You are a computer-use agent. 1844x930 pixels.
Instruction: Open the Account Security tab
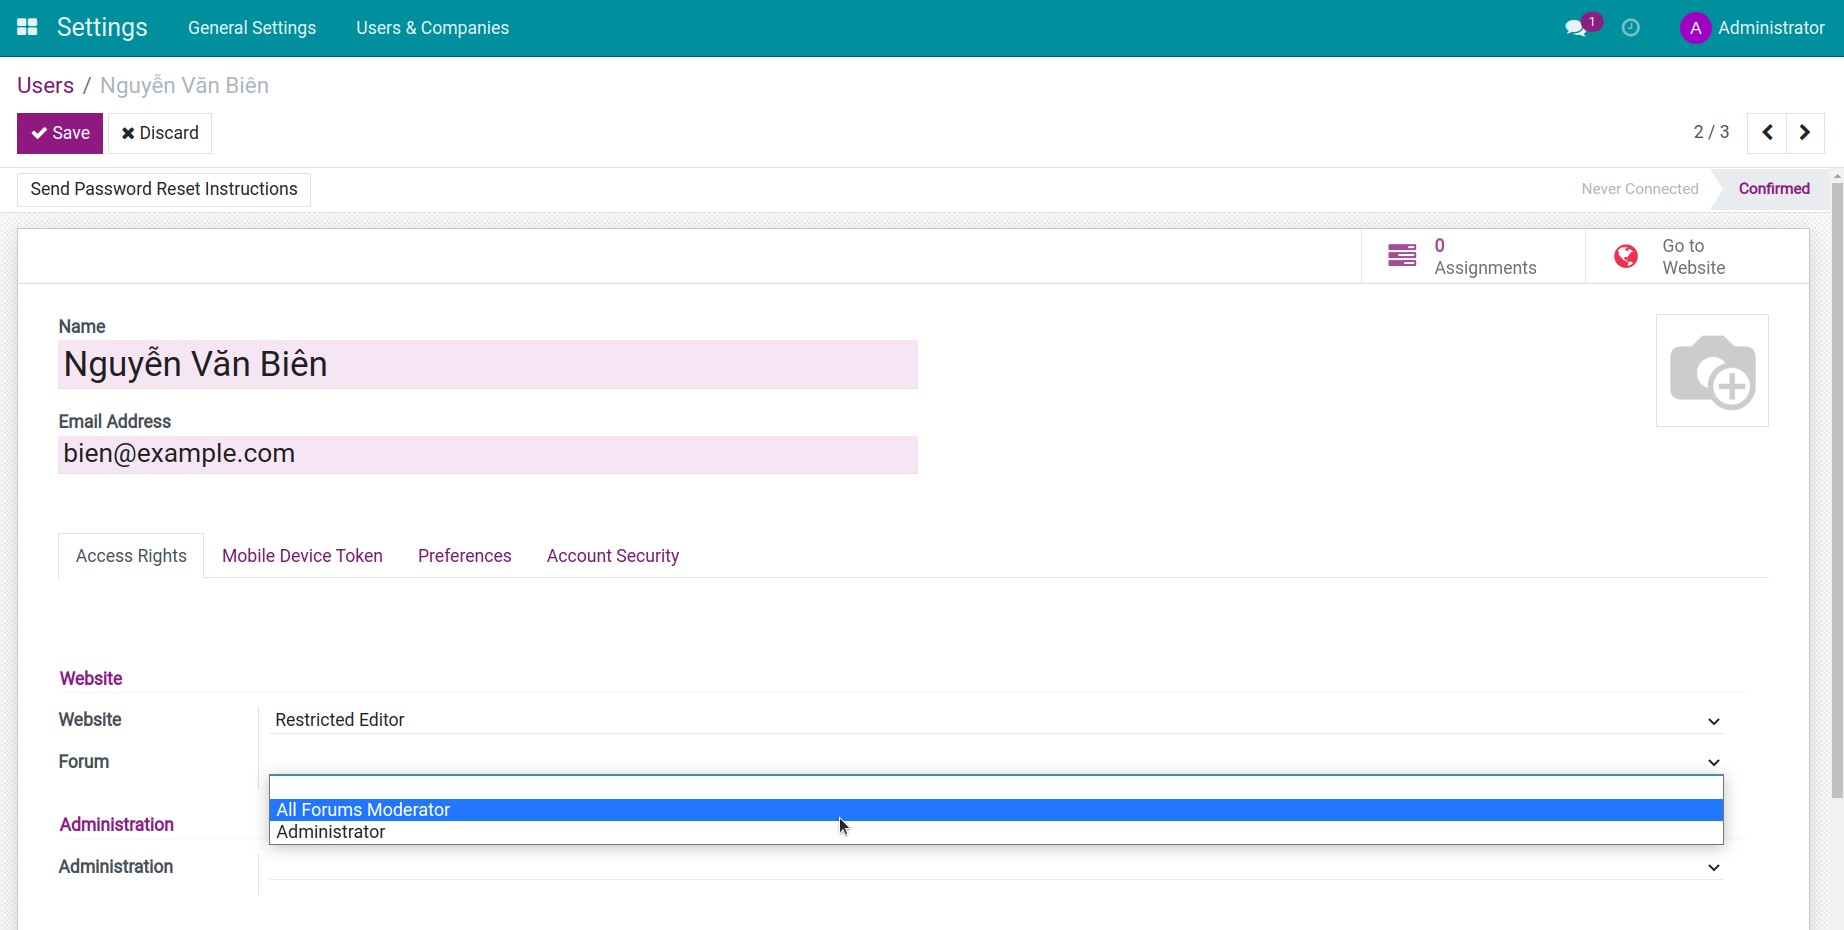point(612,556)
